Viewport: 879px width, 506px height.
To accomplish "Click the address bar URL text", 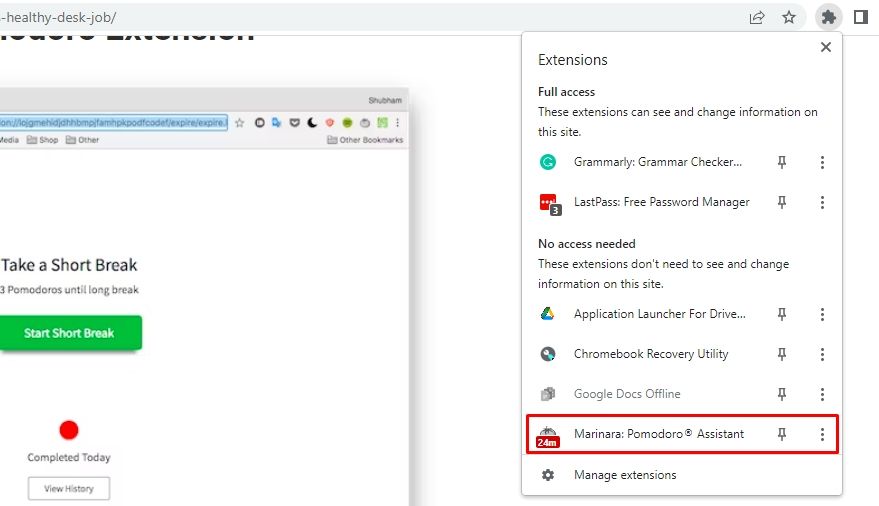I will coord(58,17).
